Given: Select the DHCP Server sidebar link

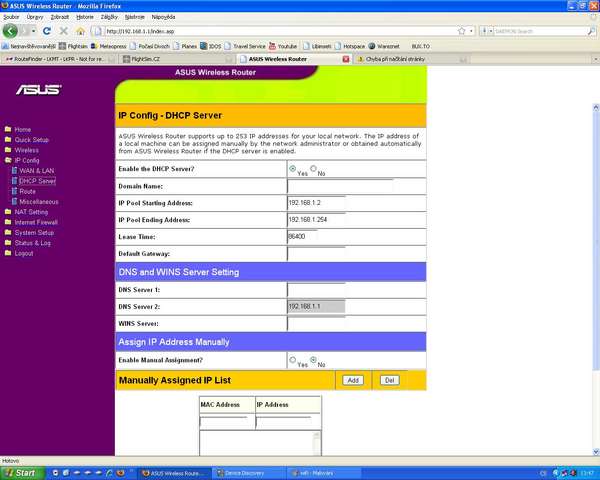Looking at the screenshot, I should pos(37,181).
